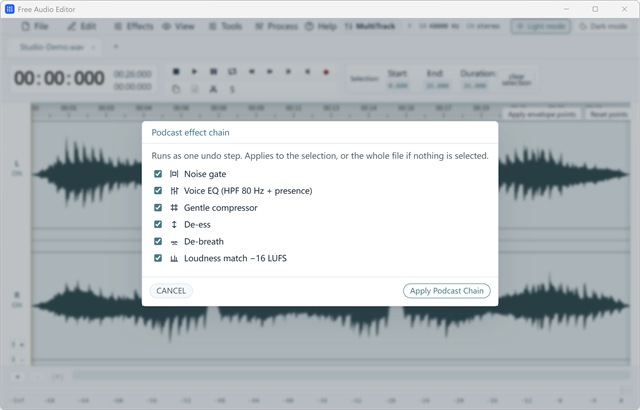
Task: Click the loop playback icon
Action: (x=232, y=72)
